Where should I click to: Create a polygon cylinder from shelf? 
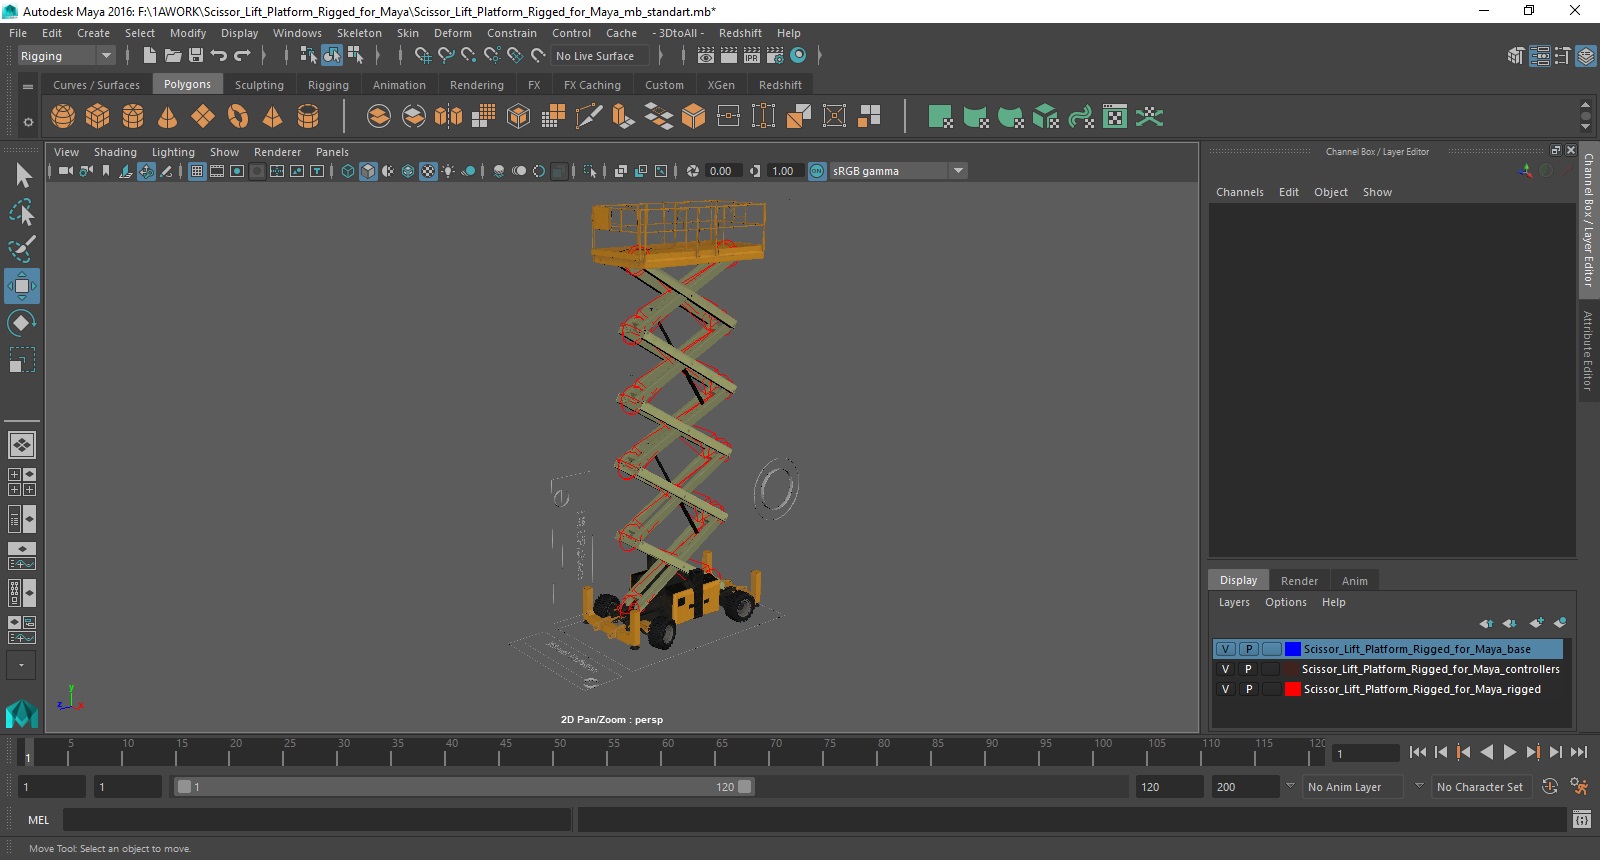coord(133,117)
